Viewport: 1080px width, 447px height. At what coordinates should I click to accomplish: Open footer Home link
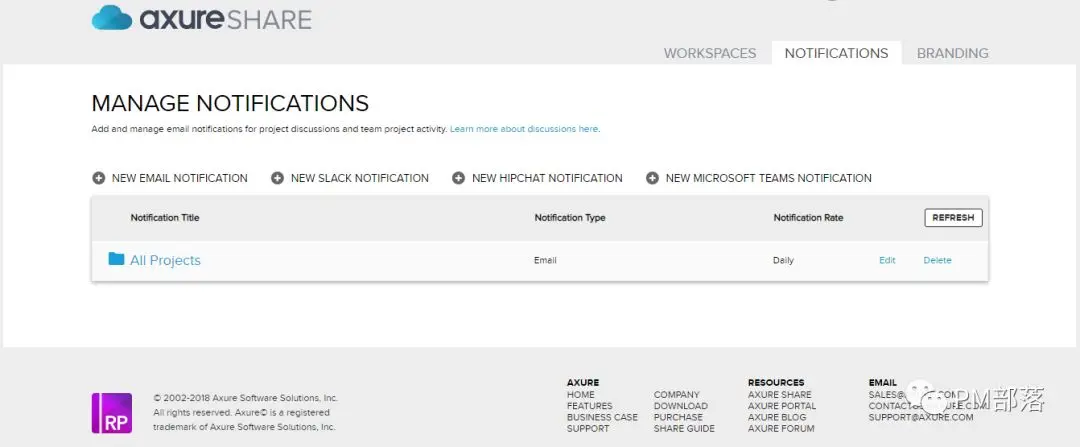tap(581, 395)
